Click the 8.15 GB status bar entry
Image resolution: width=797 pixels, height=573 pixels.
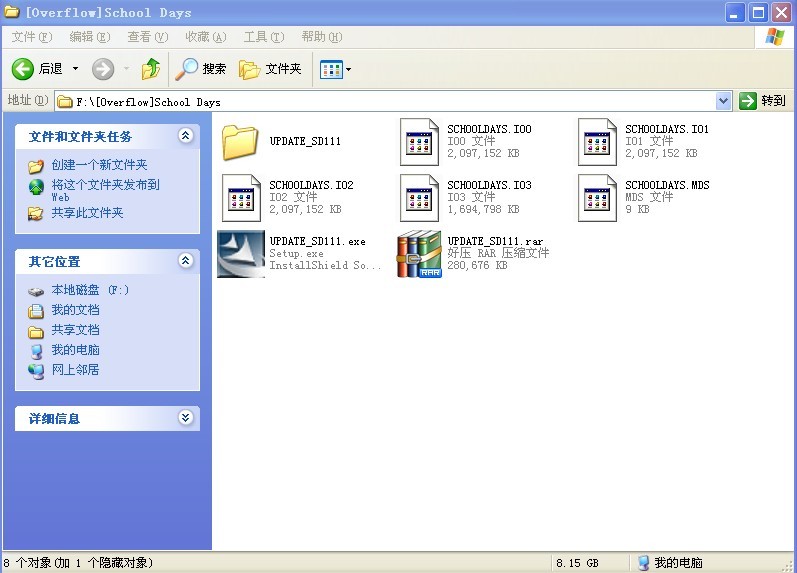pos(577,563)
